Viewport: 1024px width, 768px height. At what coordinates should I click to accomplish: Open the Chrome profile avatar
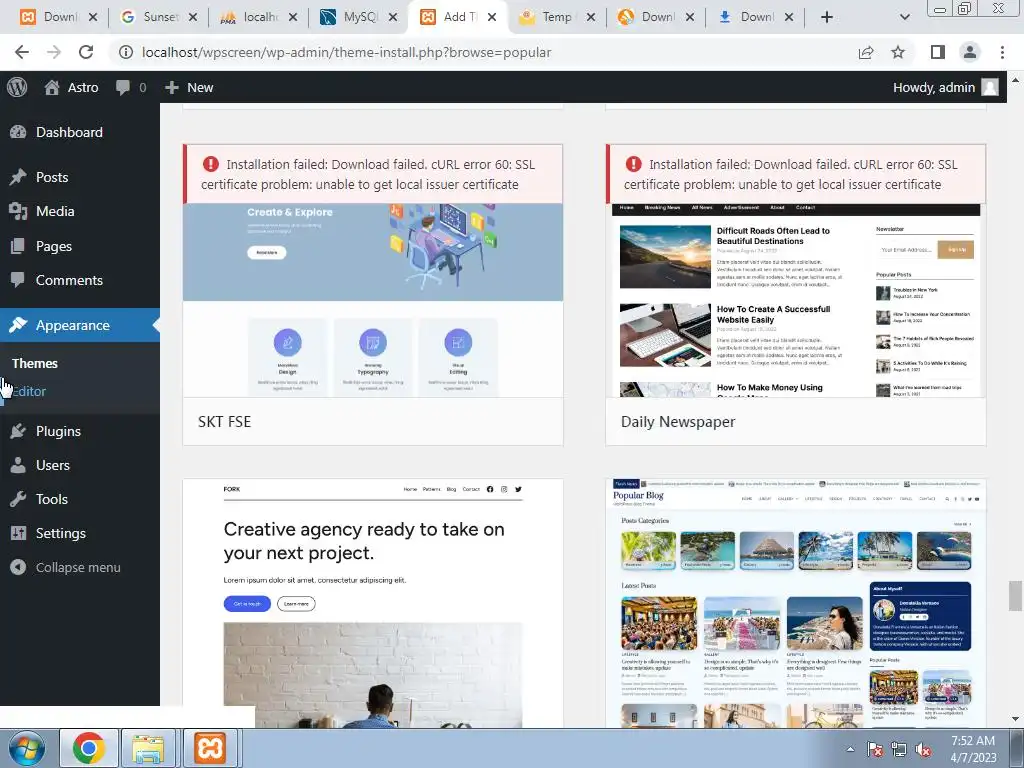[x=970, y=52]
